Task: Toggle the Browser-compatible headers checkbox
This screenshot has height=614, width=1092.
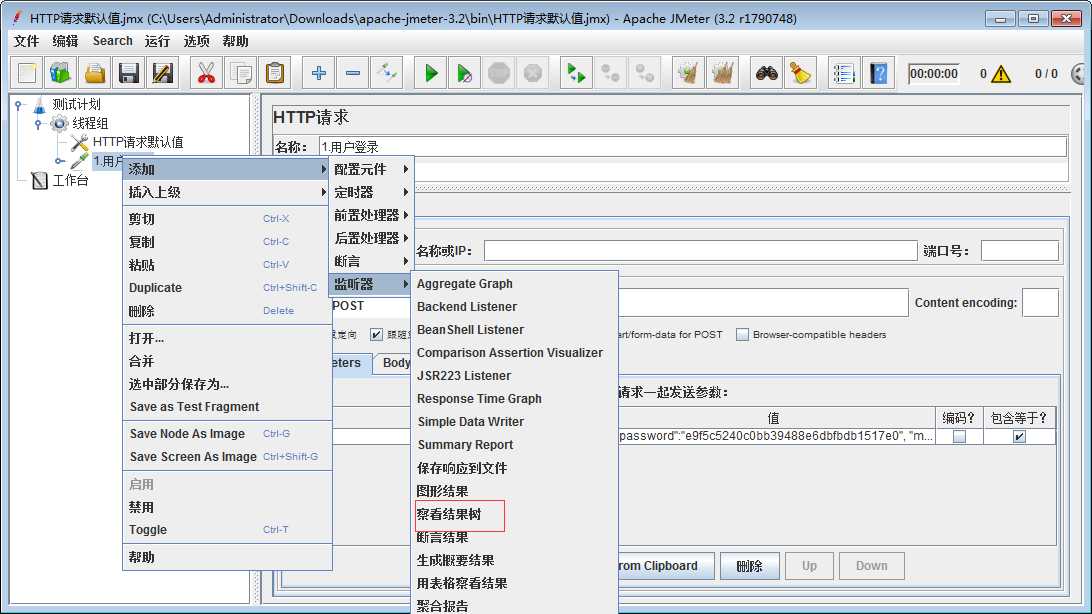Action: pos(742,335)
